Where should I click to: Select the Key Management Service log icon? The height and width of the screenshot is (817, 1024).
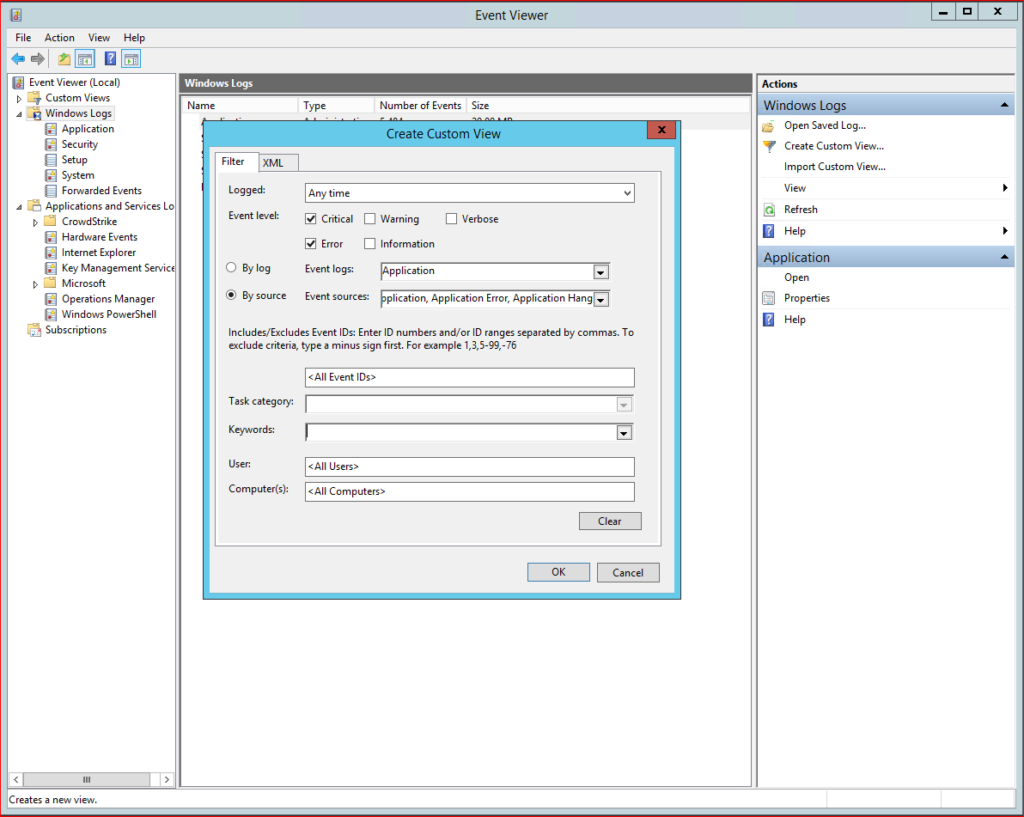[51, 268]
